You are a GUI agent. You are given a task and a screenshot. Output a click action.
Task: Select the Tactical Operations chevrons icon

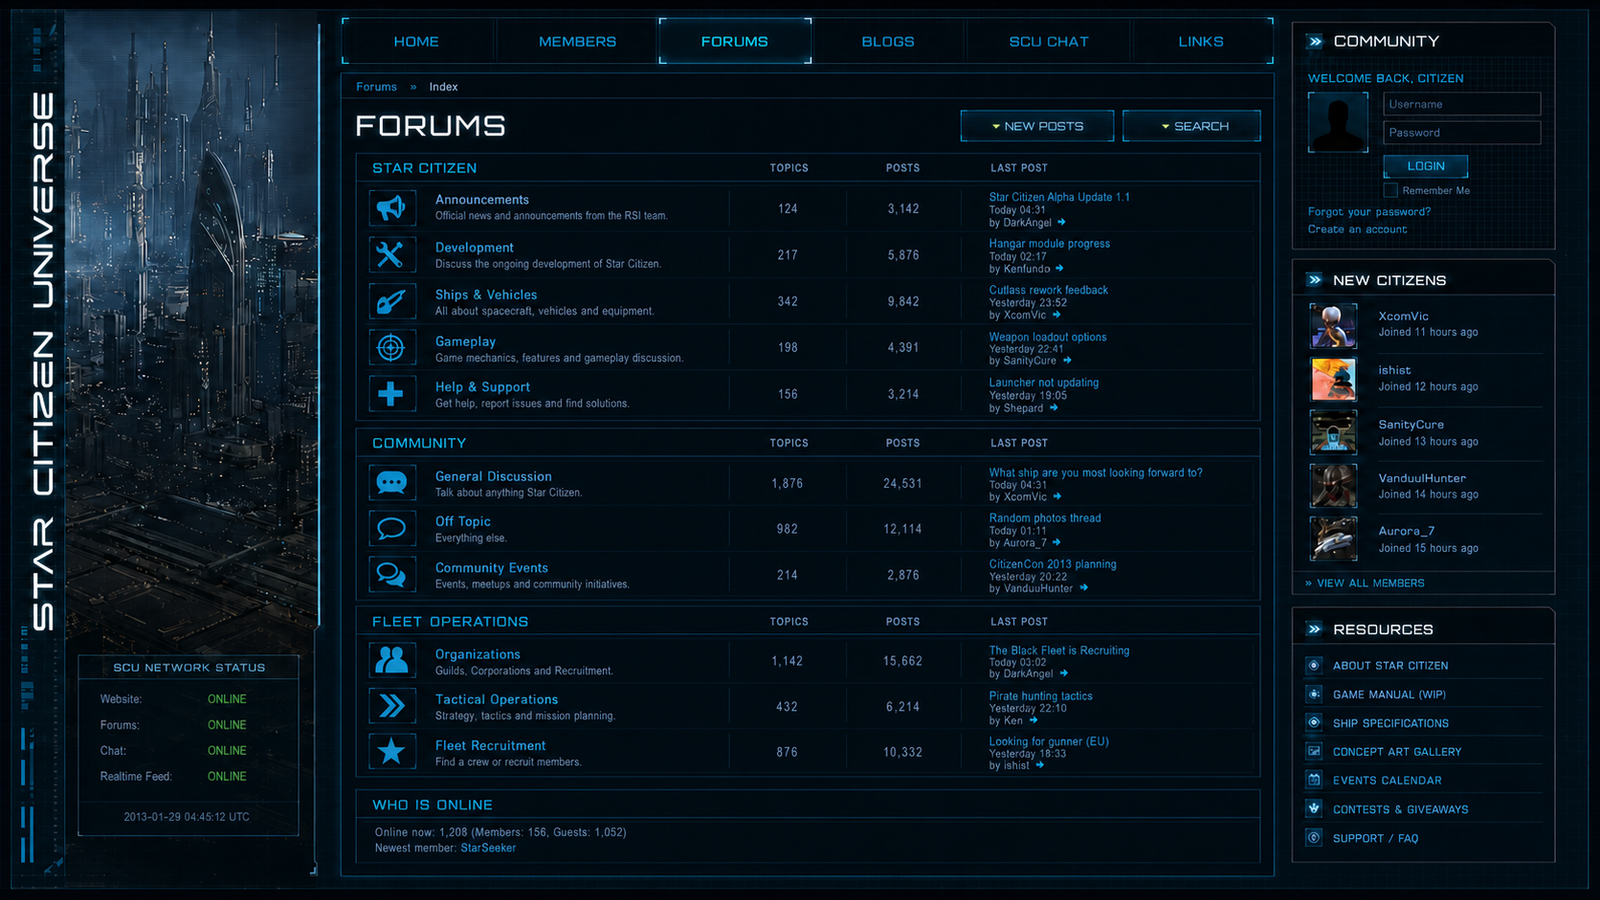(391, 706)
